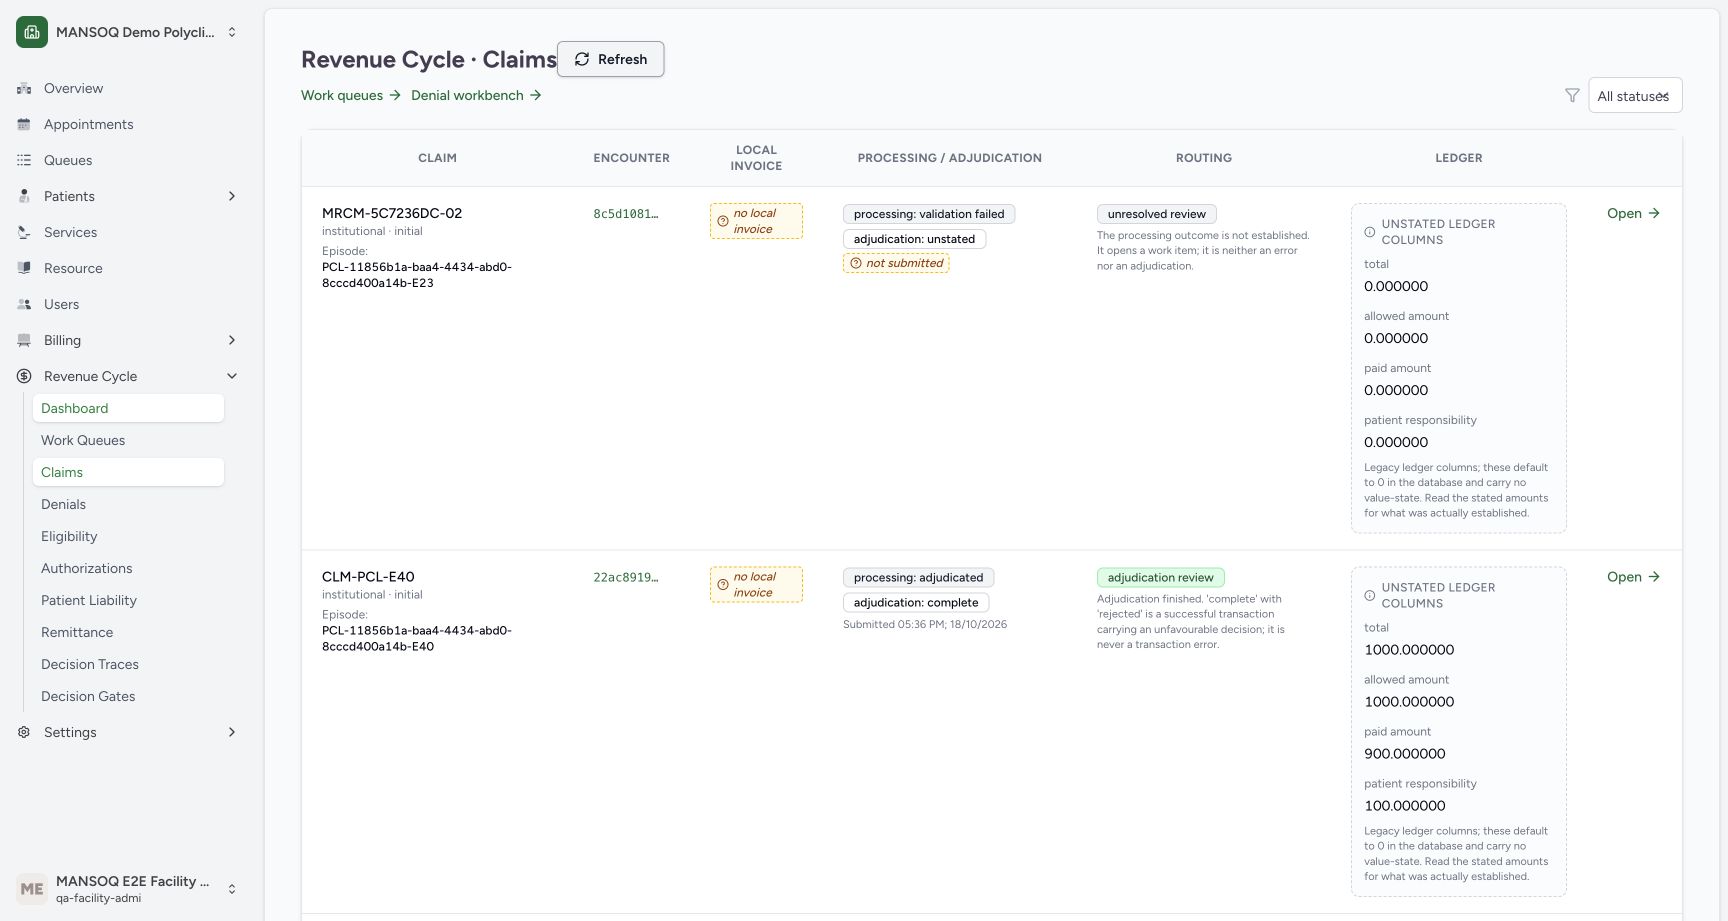This screenshot has height=921, width=1728.
Task: Click the Billing sidebar icon
Action: (x=24, y=340)
